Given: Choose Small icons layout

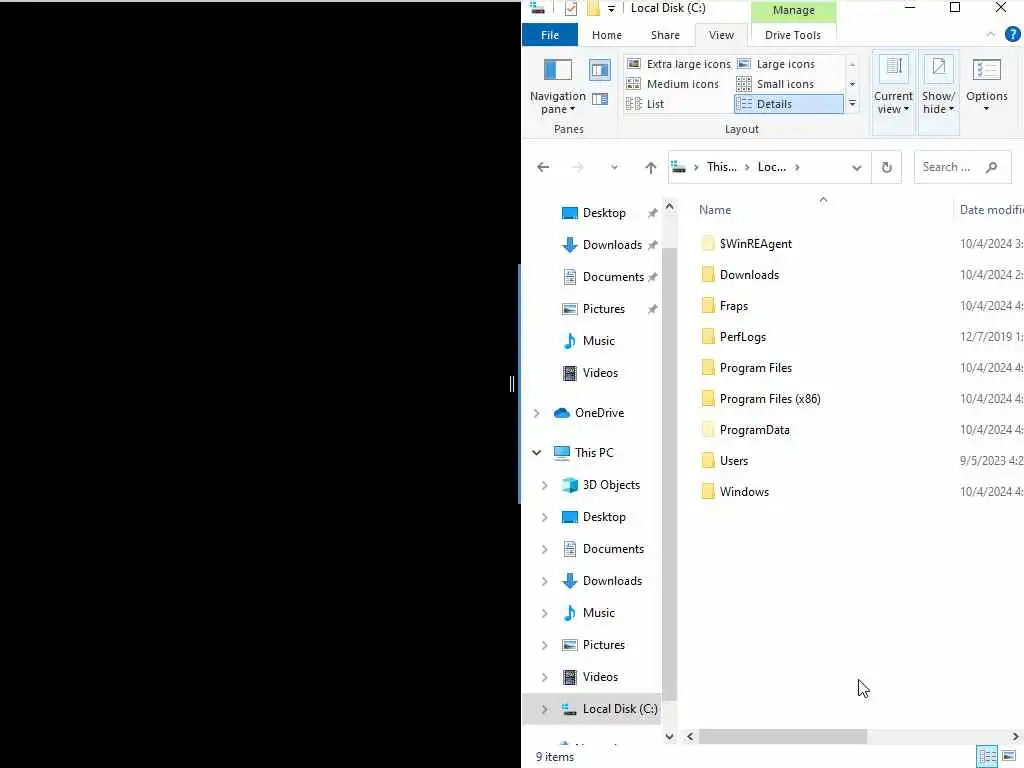Looking at the screenshot, I should click(775, 84).
